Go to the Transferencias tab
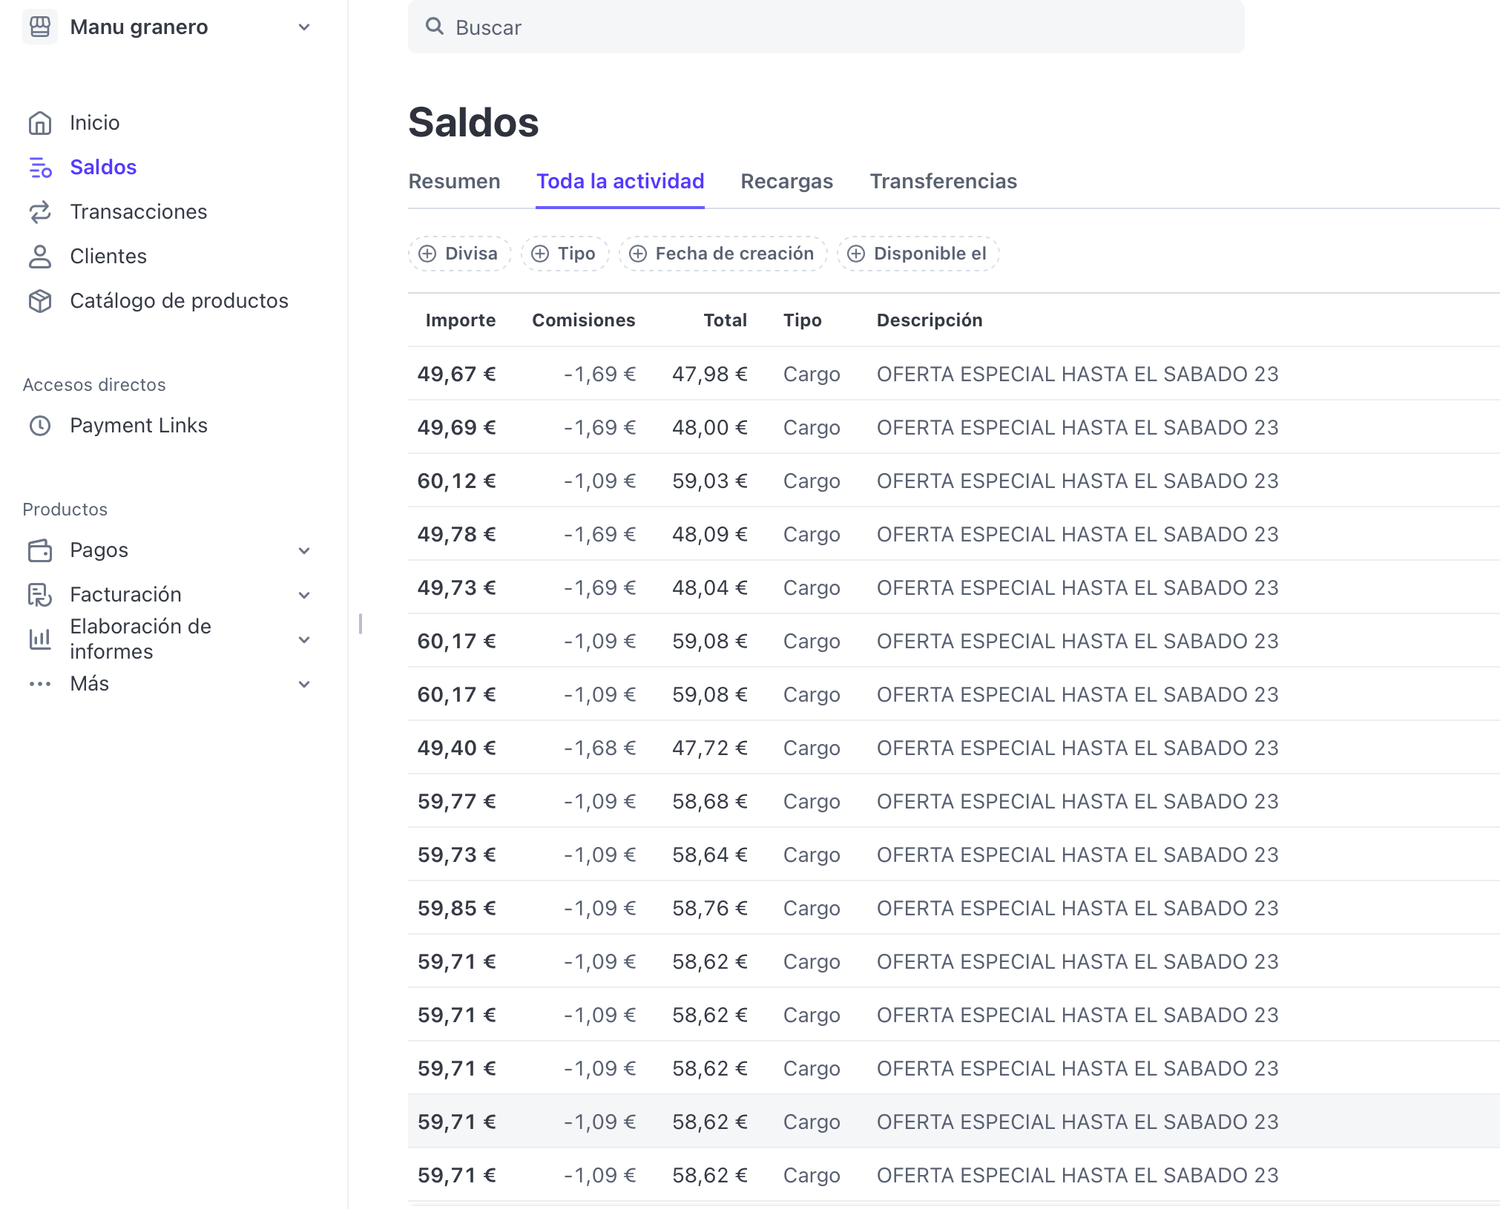Screen dimensions: 1500x1209 click(x=942, y=181)
